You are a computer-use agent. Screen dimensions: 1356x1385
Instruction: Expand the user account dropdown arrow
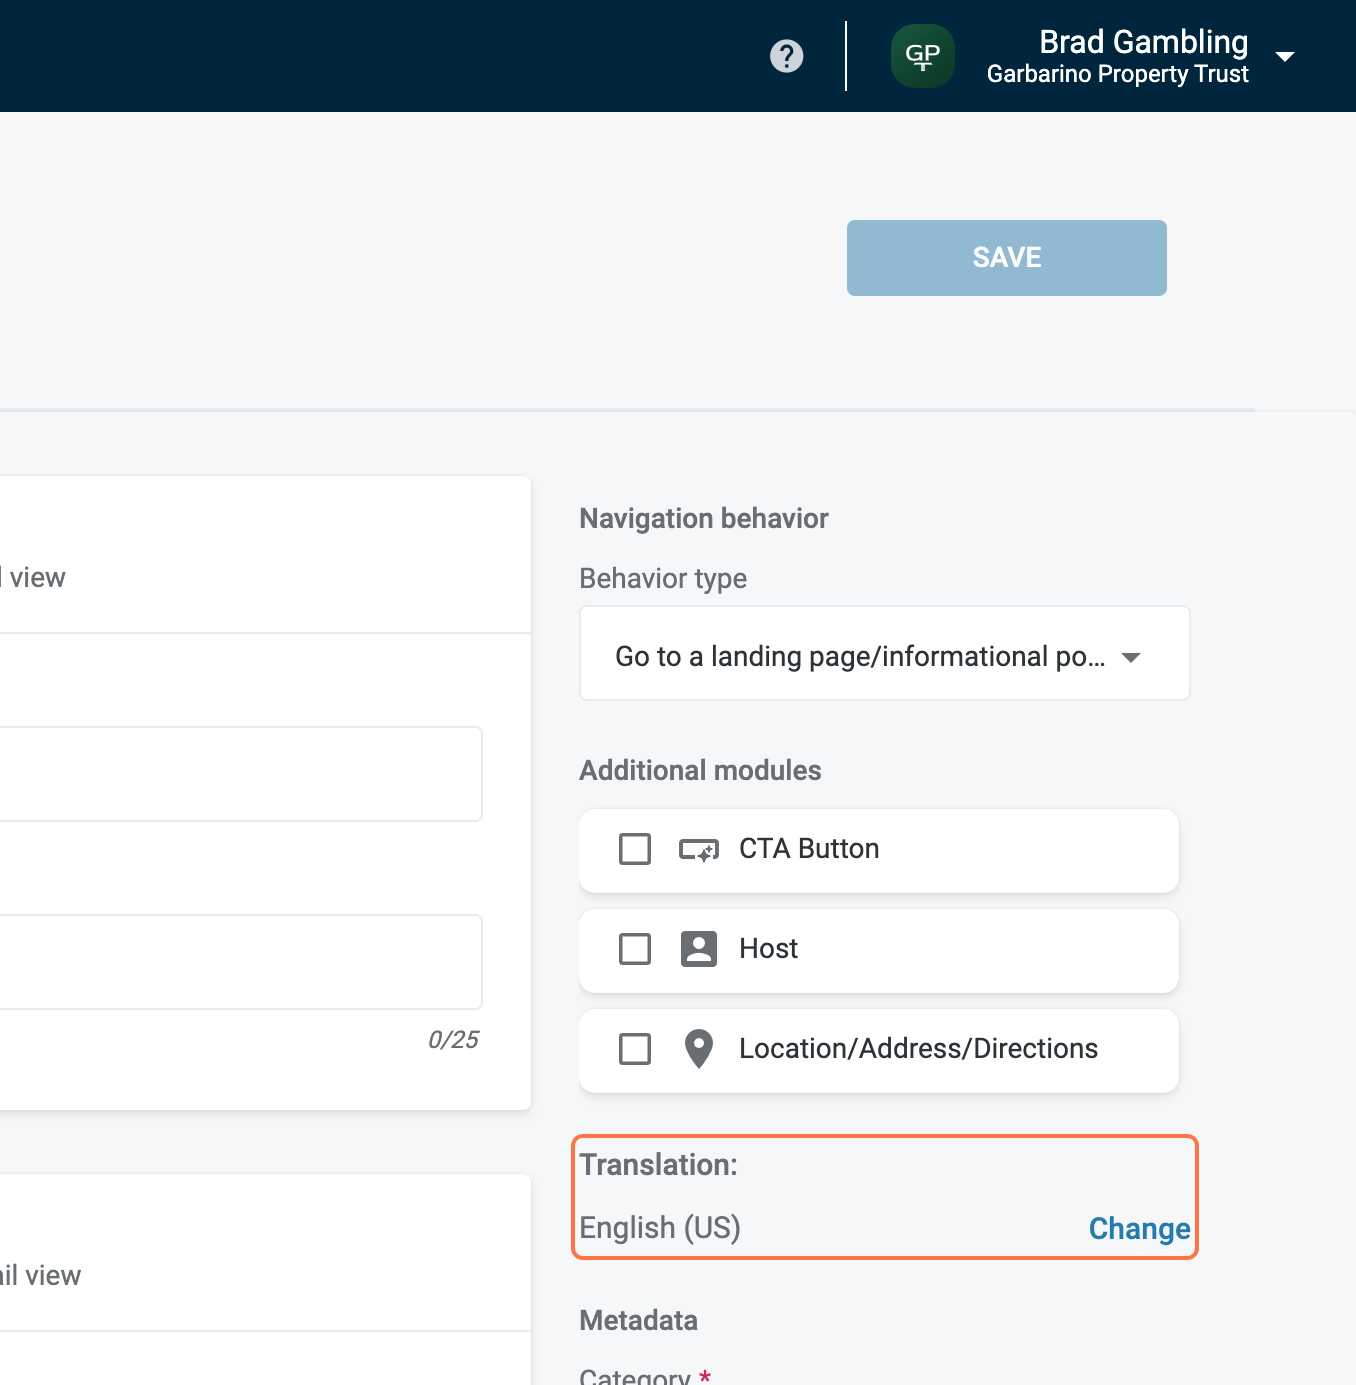tap(1285, 57)
